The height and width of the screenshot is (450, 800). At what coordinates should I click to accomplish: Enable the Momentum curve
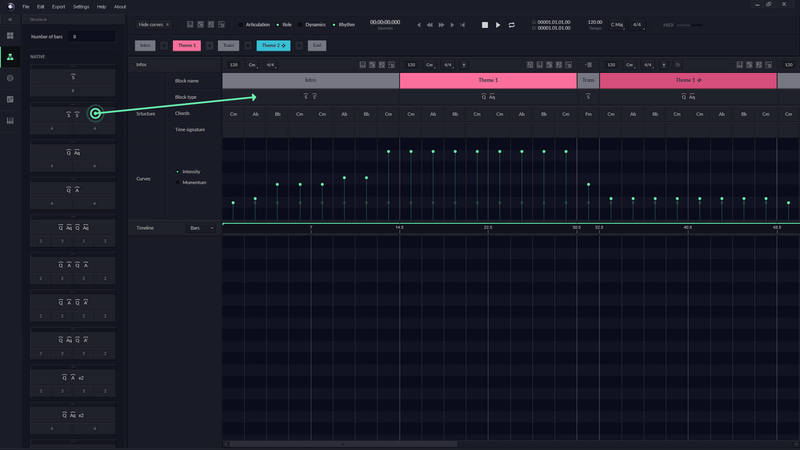coord(178,183)
